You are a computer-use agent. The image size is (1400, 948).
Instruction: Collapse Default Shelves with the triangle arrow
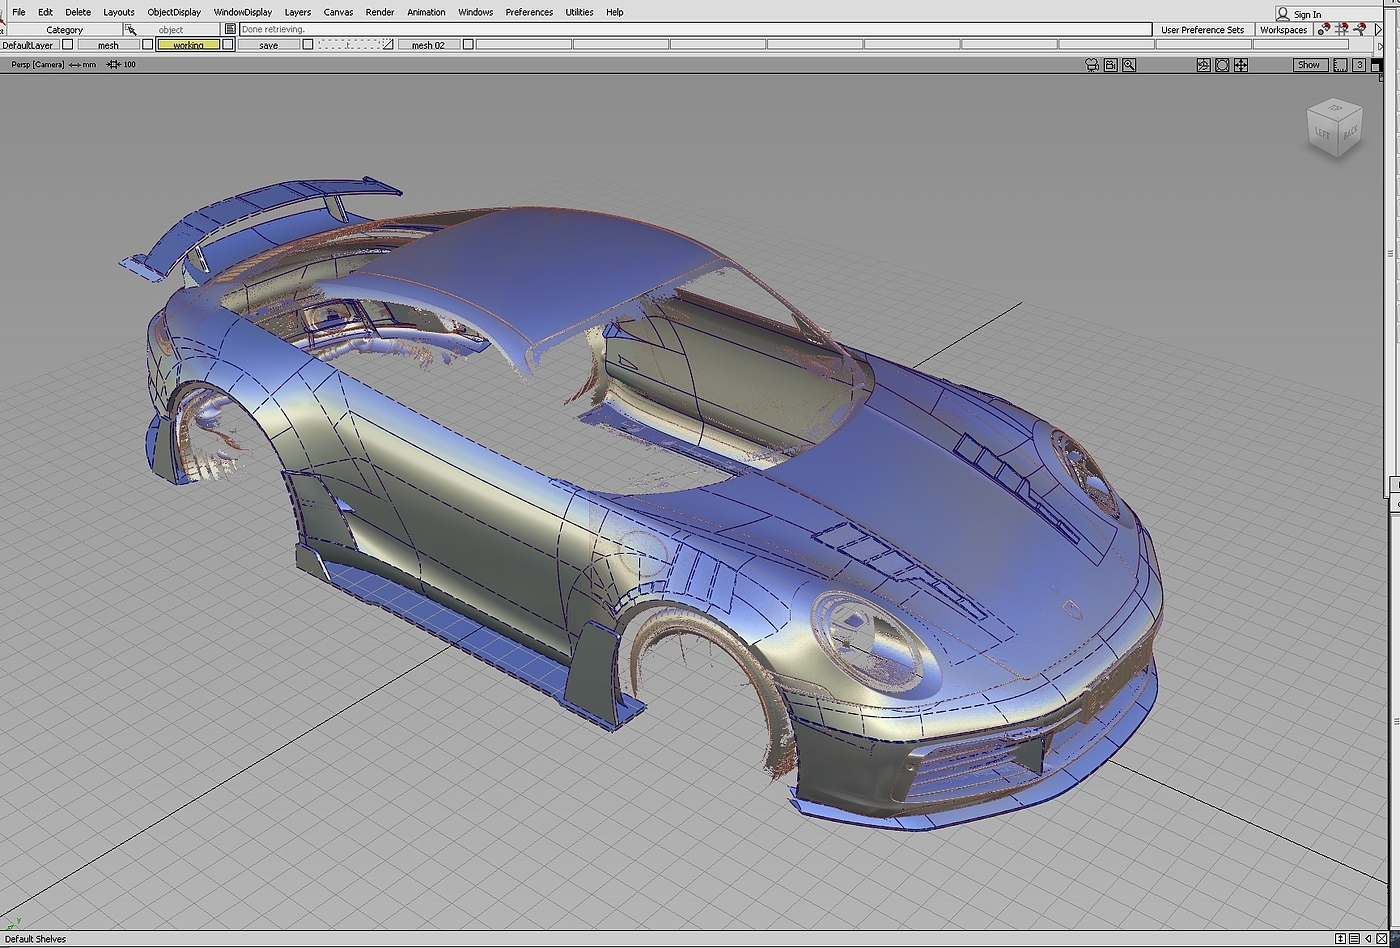click(x=1368, y=939)
